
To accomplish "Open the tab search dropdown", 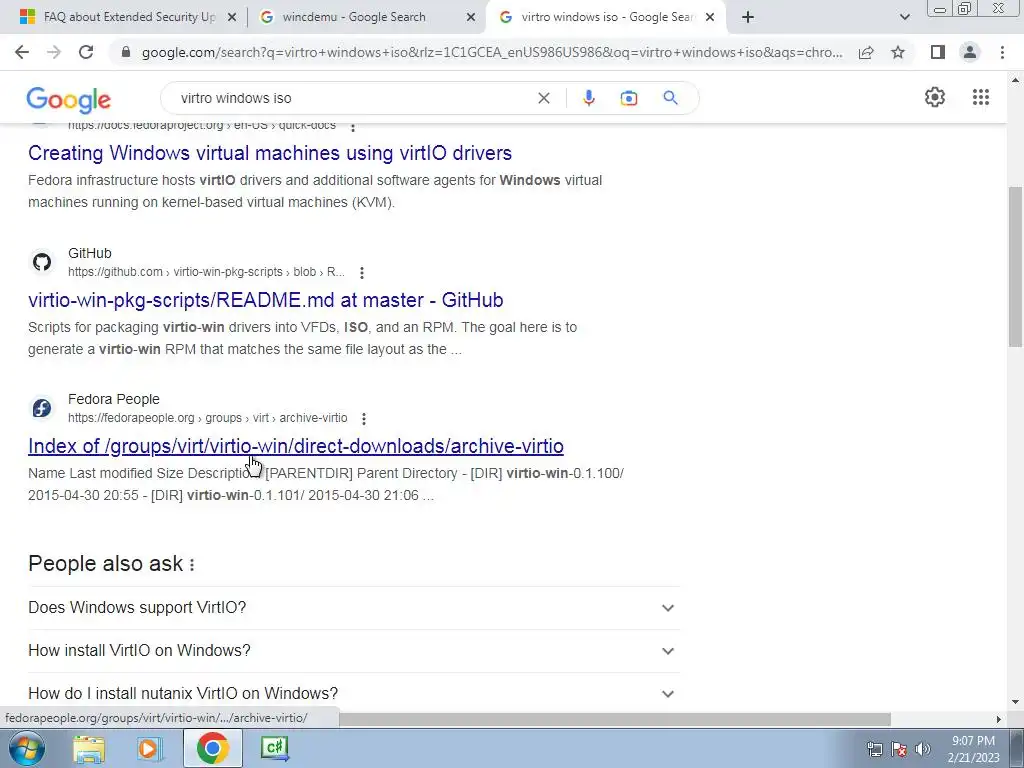I will [x=904, y=17].
